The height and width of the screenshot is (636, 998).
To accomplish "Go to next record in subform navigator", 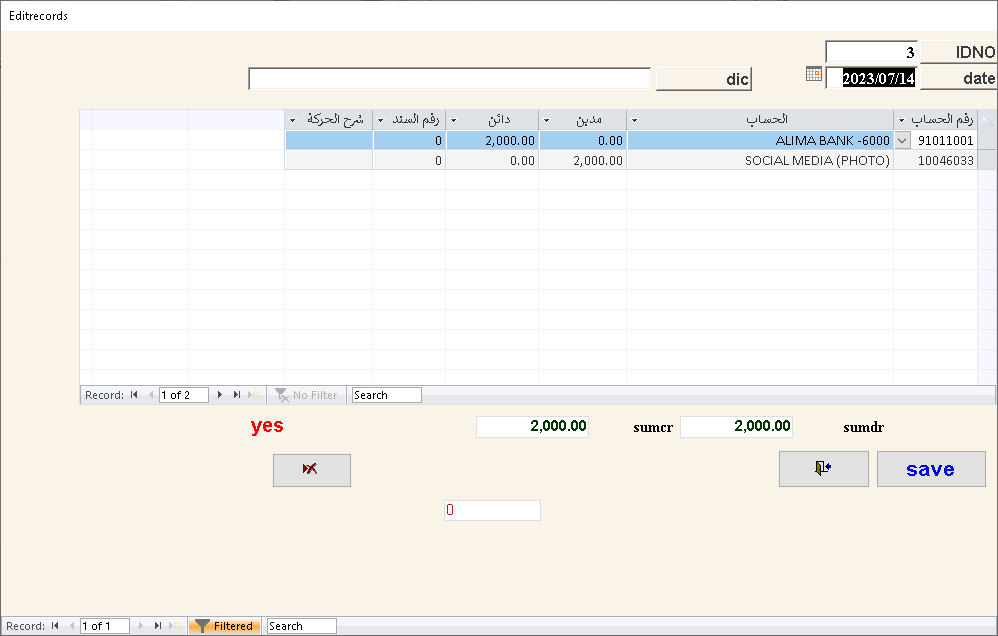I will (220, 395).
